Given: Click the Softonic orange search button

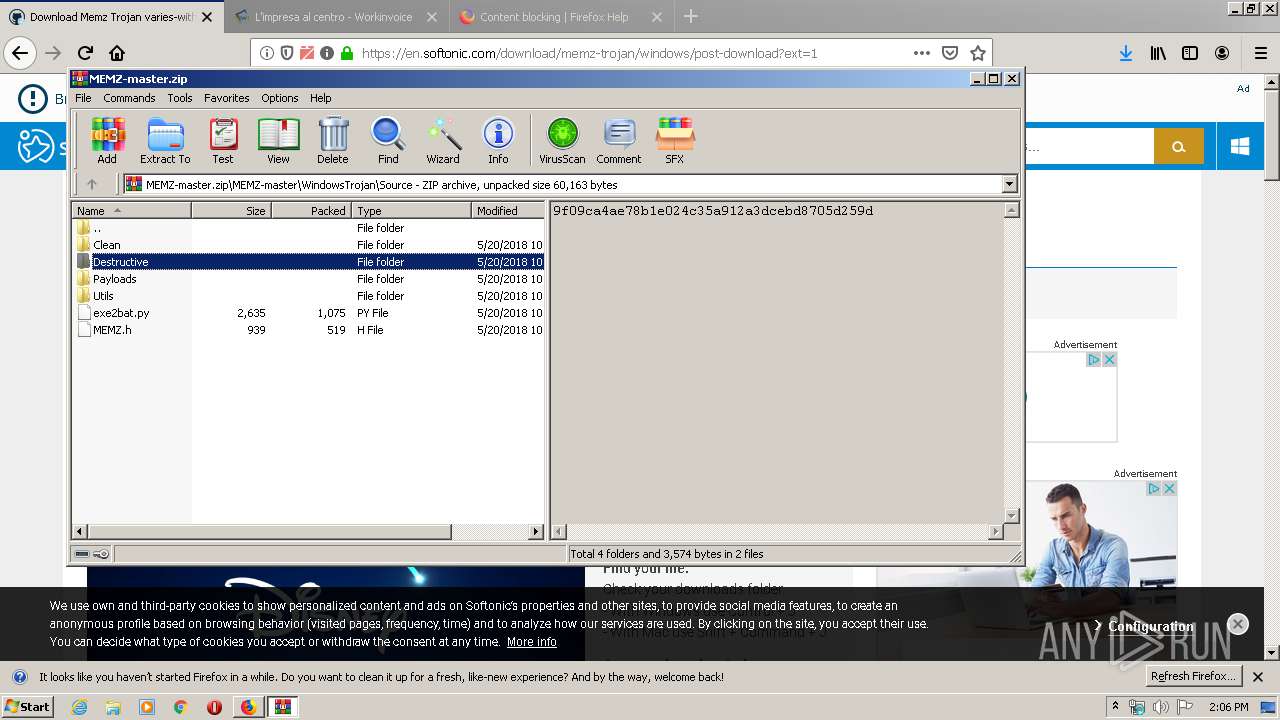Looking at the screenshot, I should tap(1178, 146).
